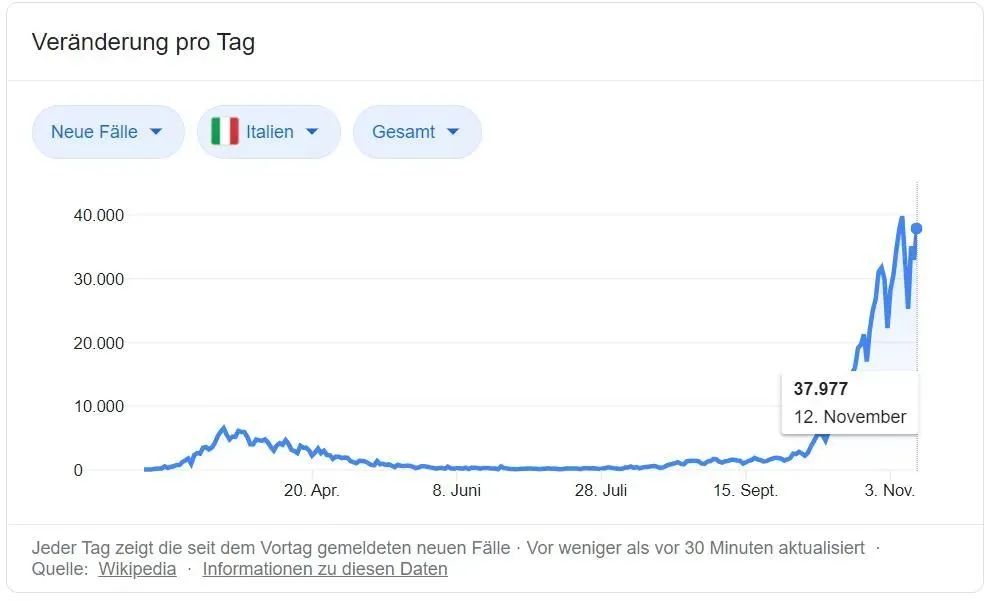Screen dimensions: 993x601
Task: Click arrow beside Gesamt
Action: click(x=453, y=132)
